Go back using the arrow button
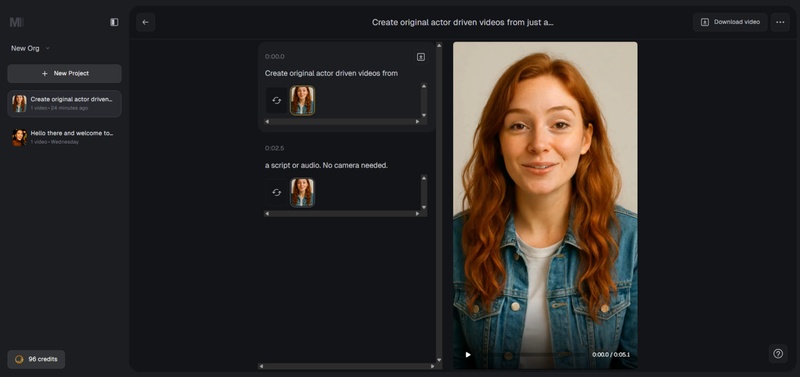Image resolution: width=800 pixels, height=377 pixels. [x=145, y=22]
